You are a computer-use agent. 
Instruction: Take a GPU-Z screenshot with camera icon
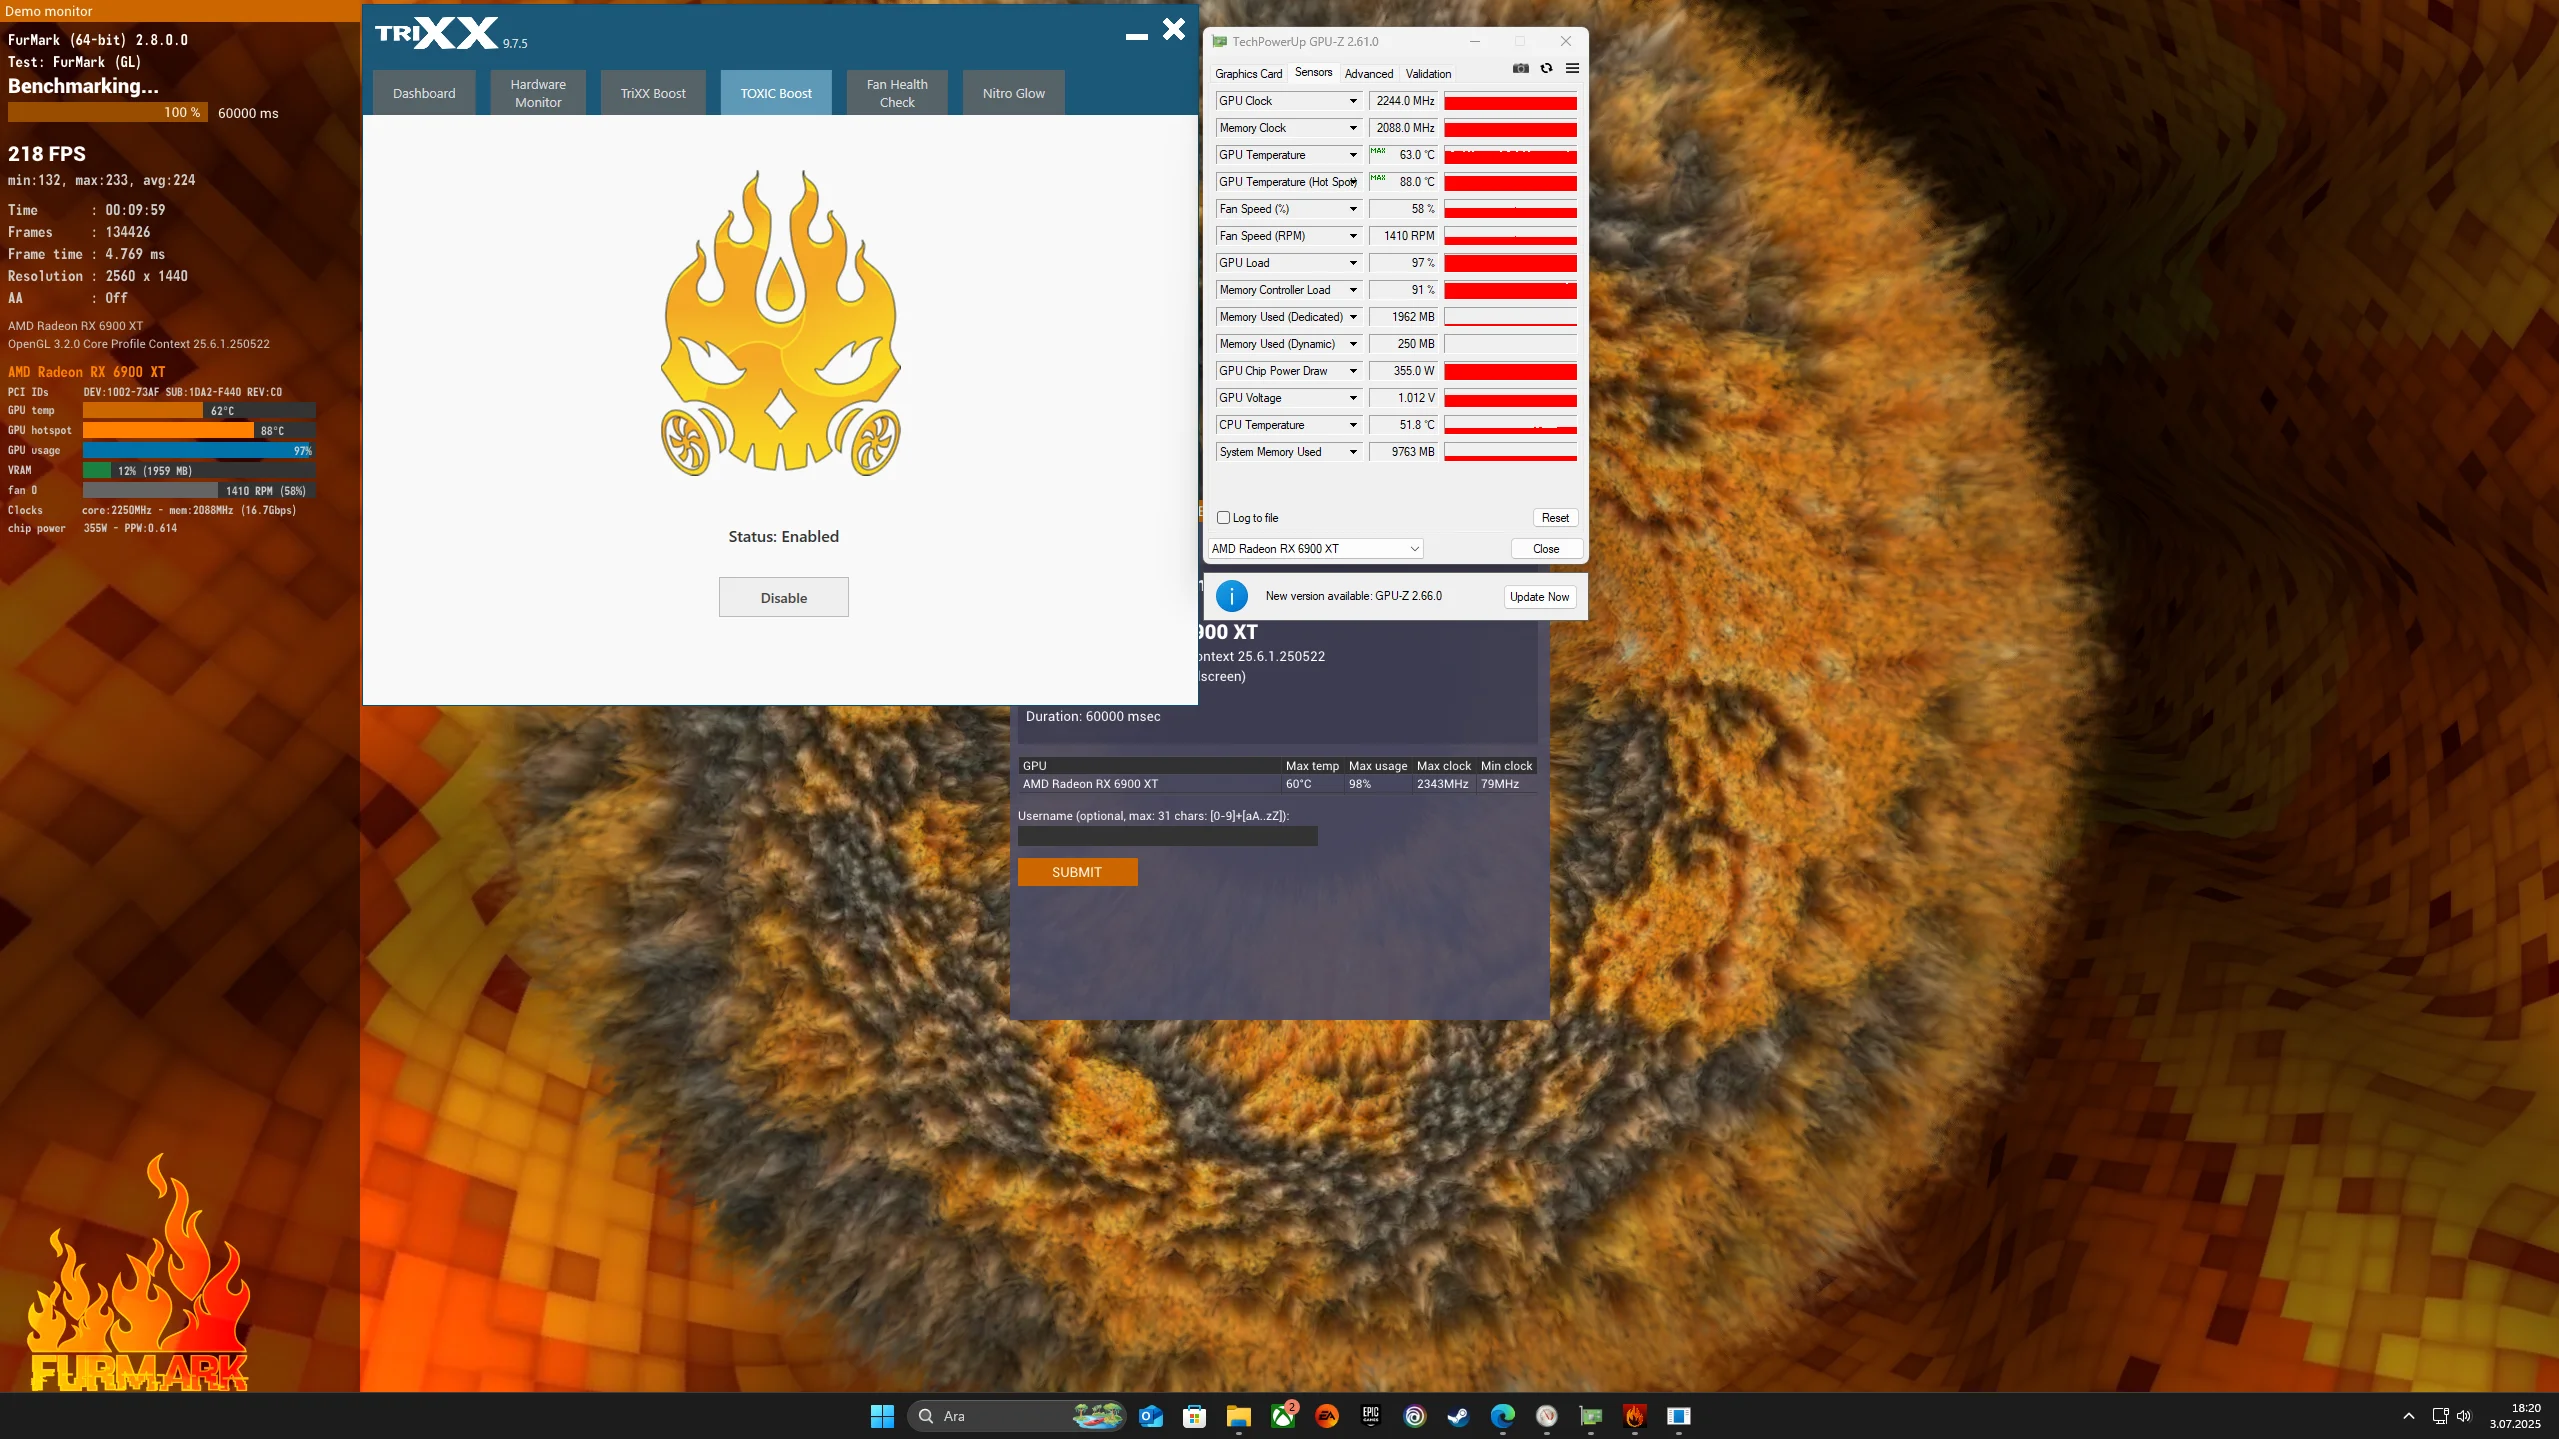(x=1520, y=69)
